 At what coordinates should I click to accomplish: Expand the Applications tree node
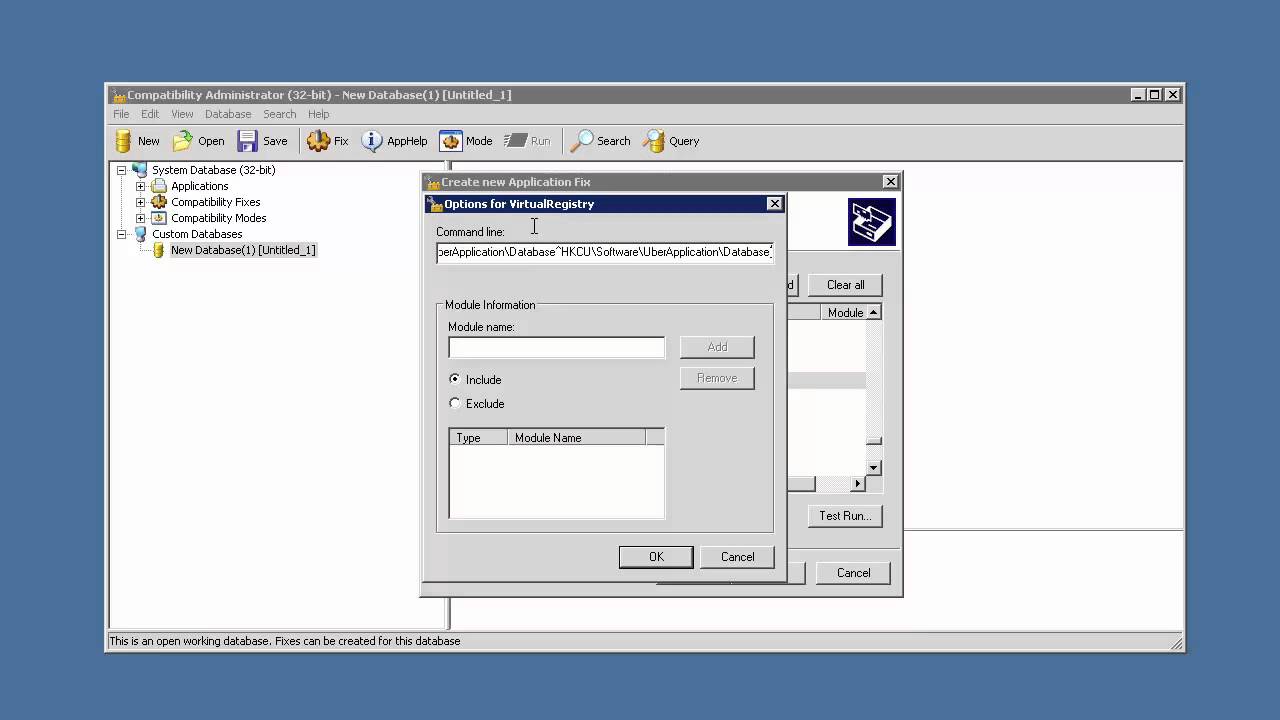(x=141, y=186)
